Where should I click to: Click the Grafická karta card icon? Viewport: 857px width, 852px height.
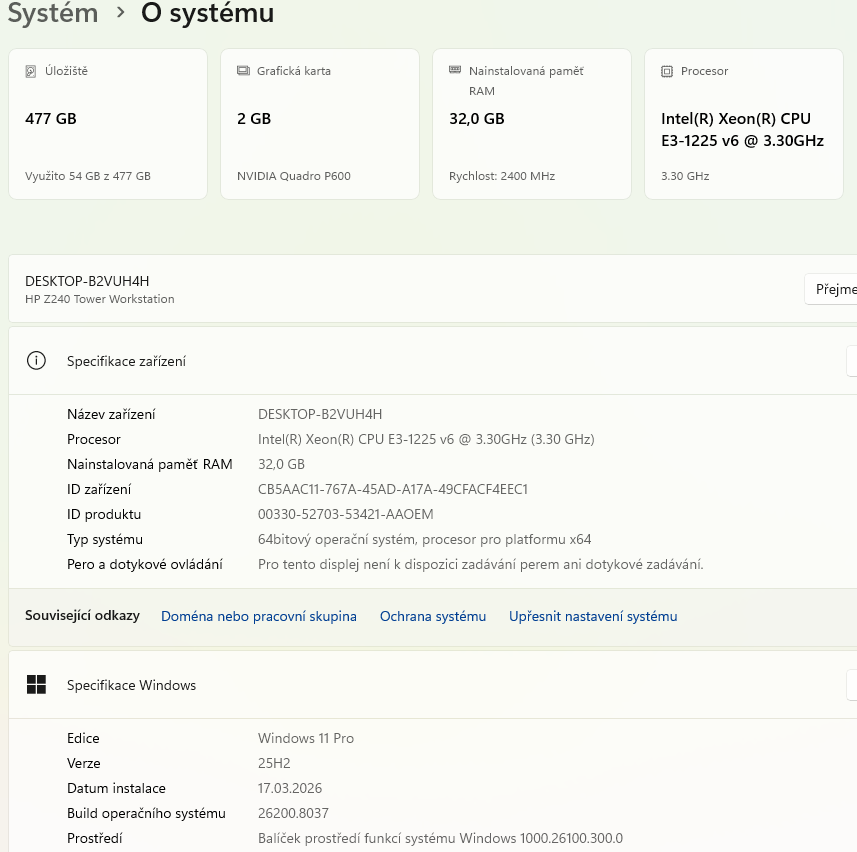pos(243,70)
